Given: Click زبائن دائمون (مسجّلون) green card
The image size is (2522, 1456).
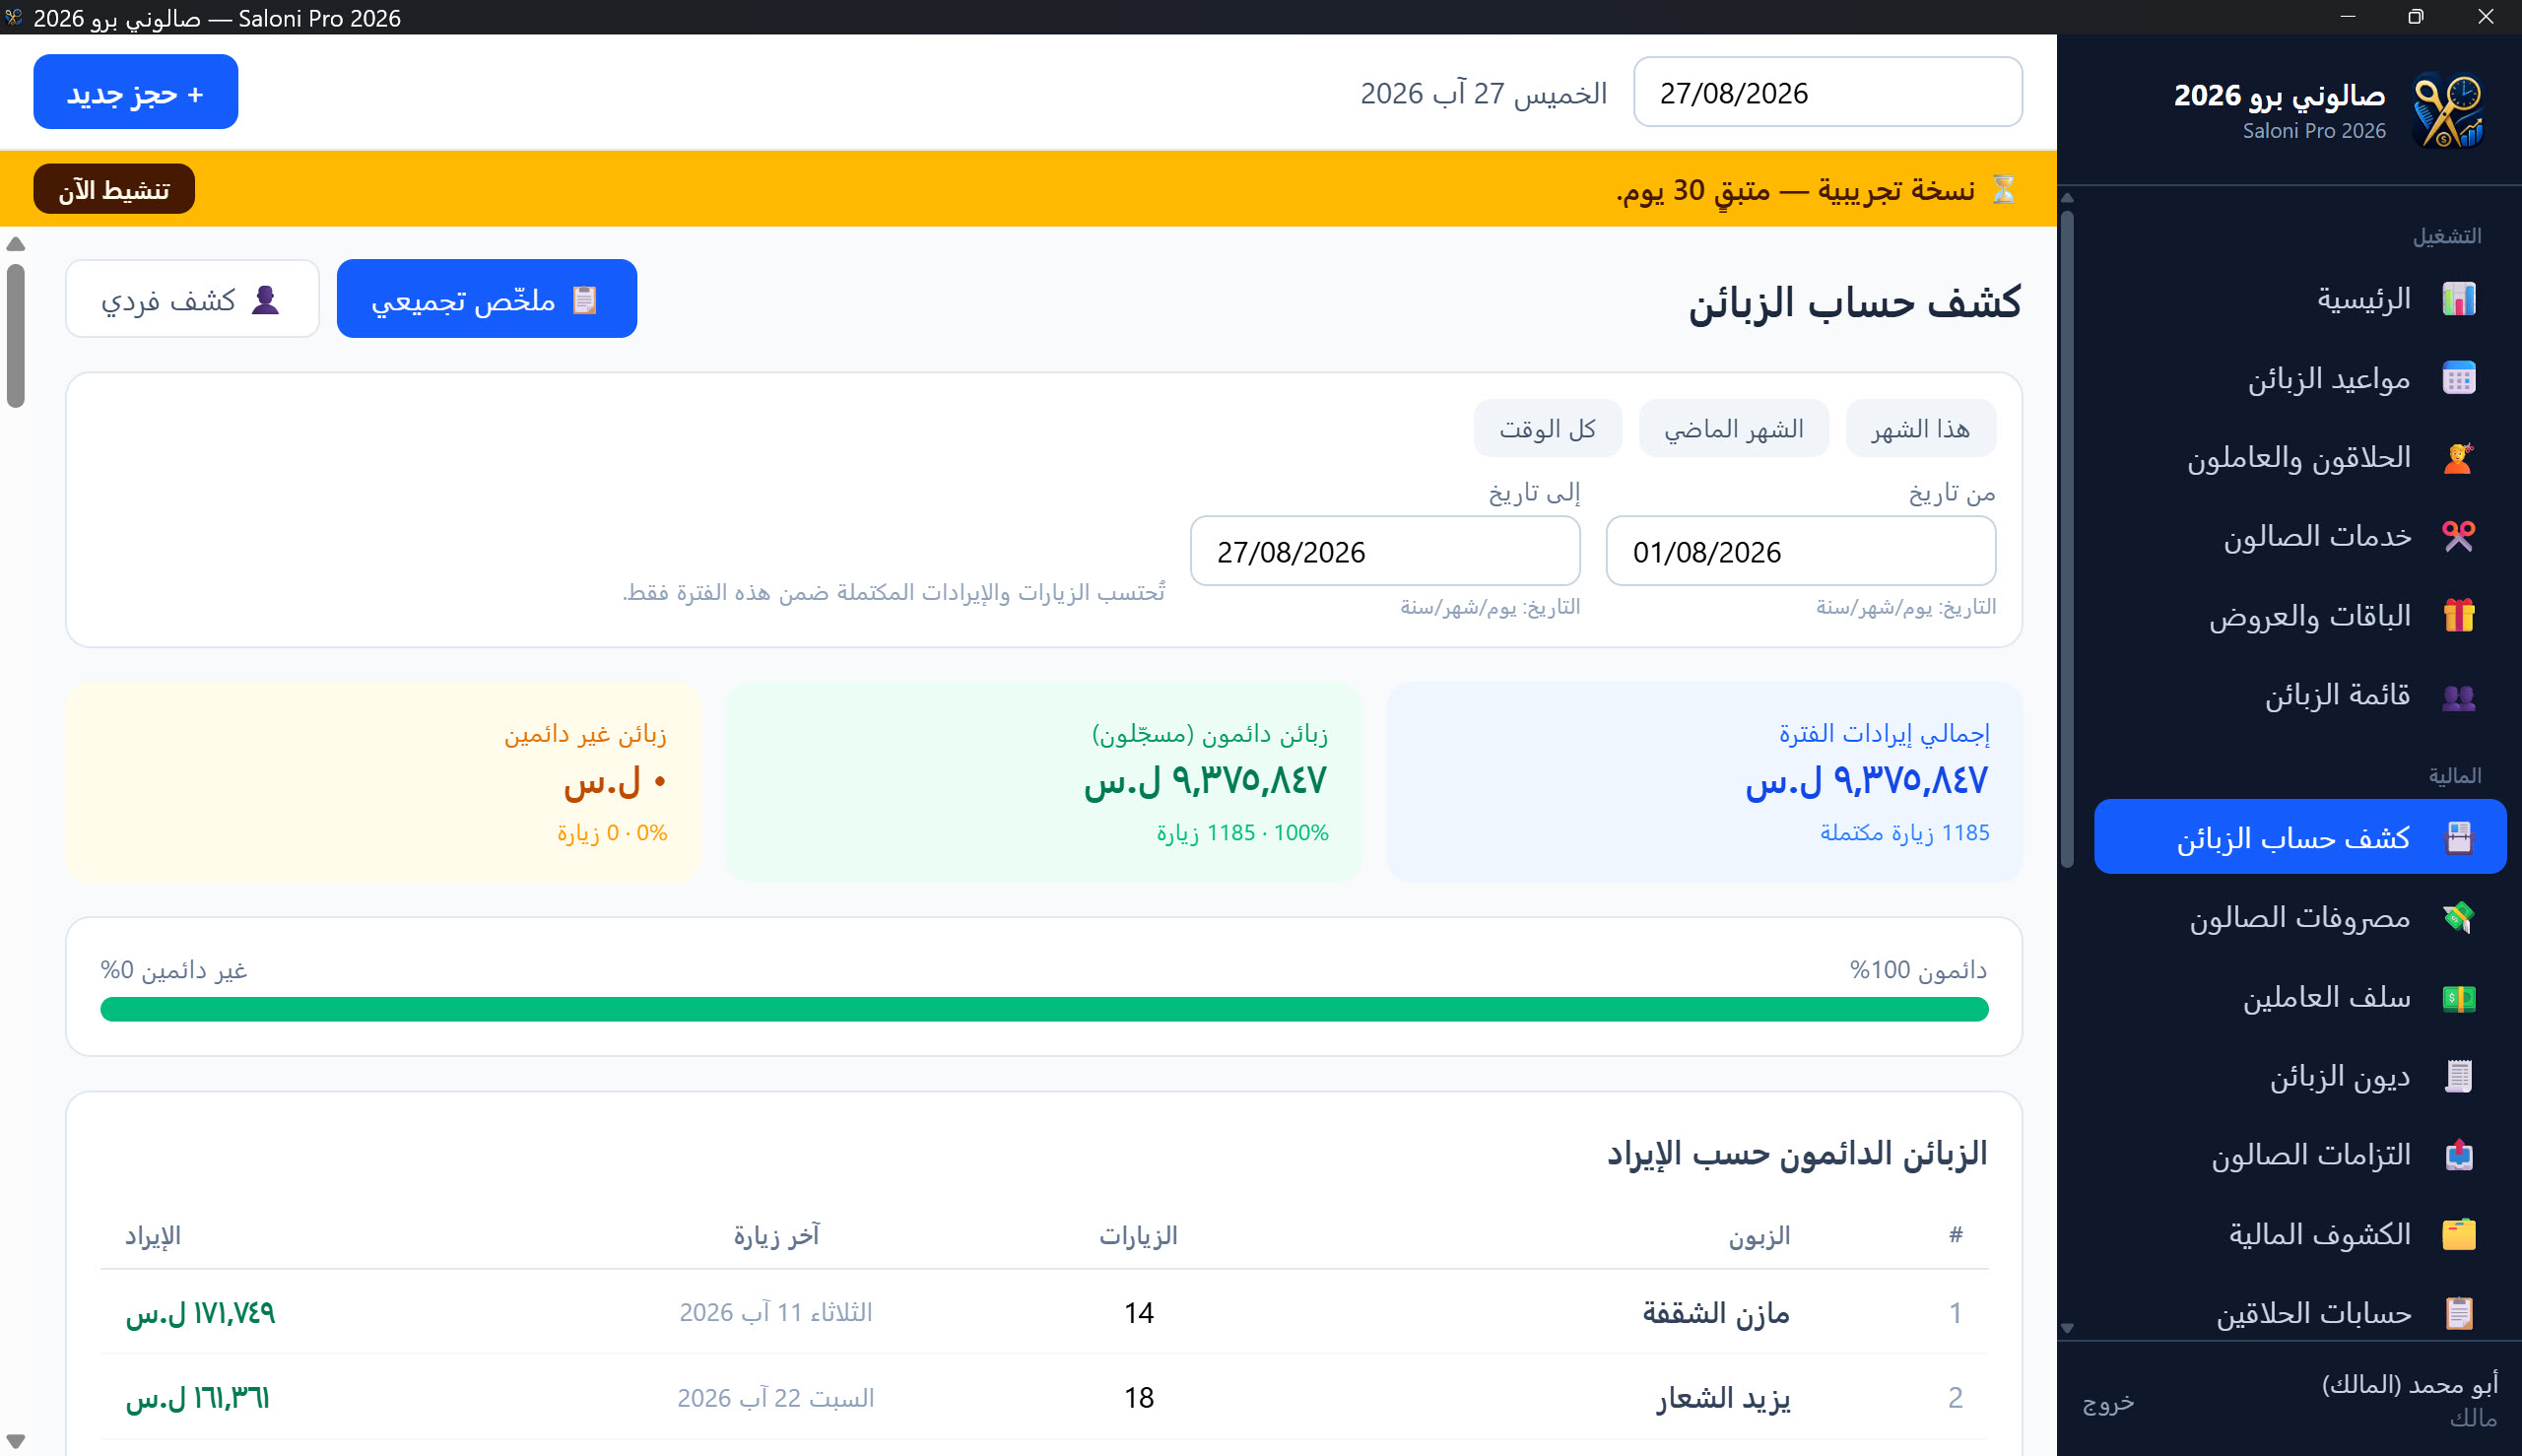Looking at the screenshot, I should pyautogui.click(x=1043, y=782).
